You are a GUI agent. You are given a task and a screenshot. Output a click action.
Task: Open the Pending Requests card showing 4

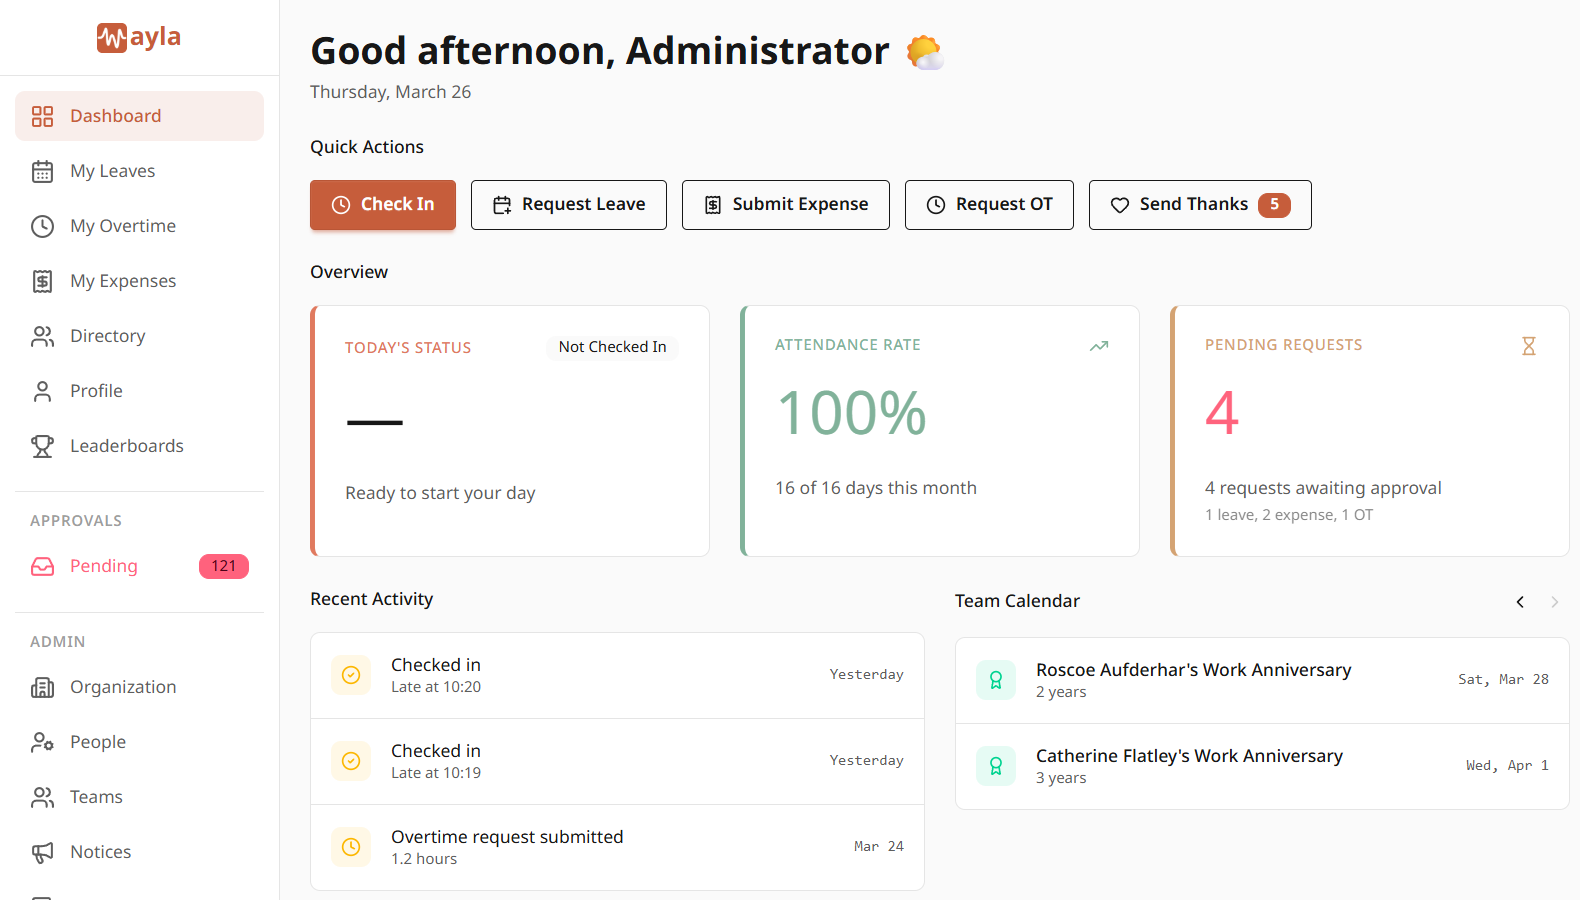1370,431
